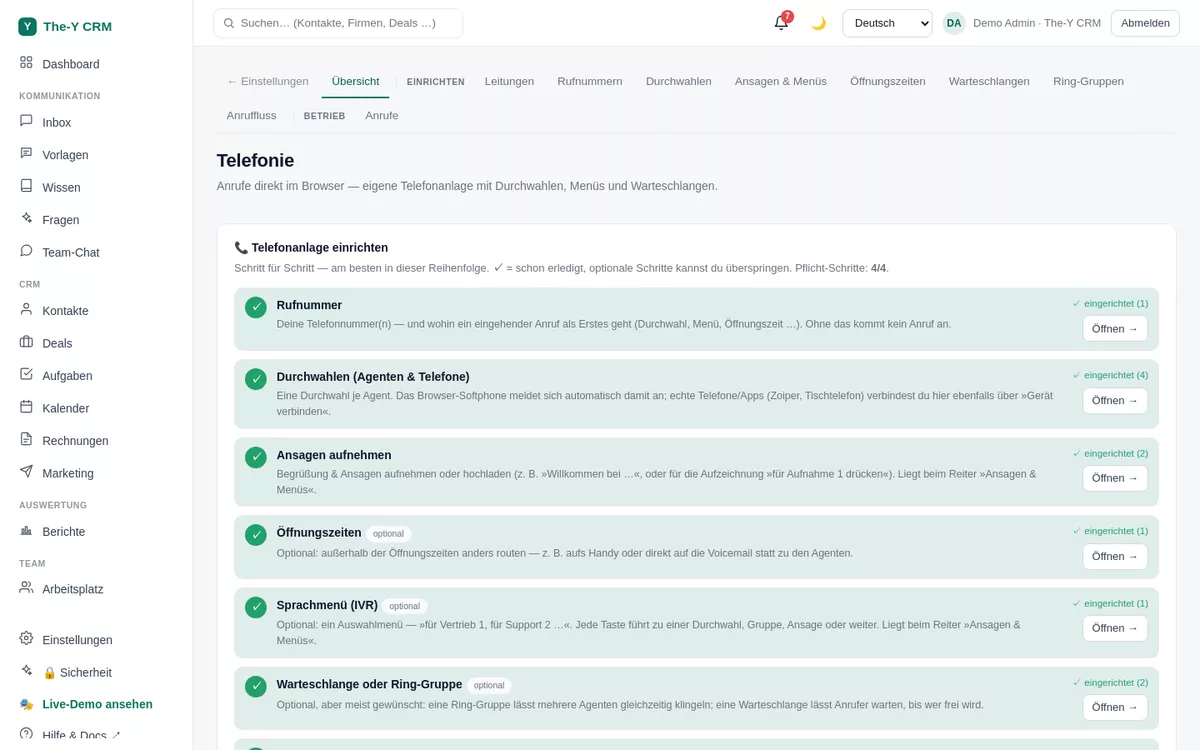Click green checkmark beside Rufnummer

(x=256, y=308)
